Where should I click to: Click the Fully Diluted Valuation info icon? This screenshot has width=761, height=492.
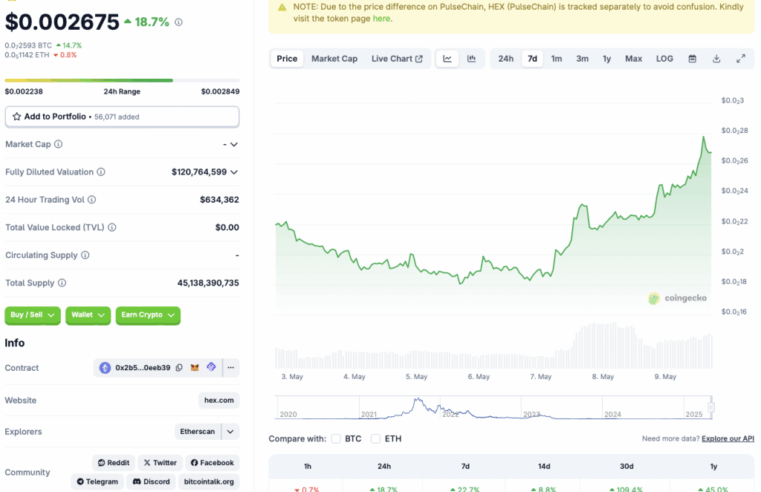(101, 172)
